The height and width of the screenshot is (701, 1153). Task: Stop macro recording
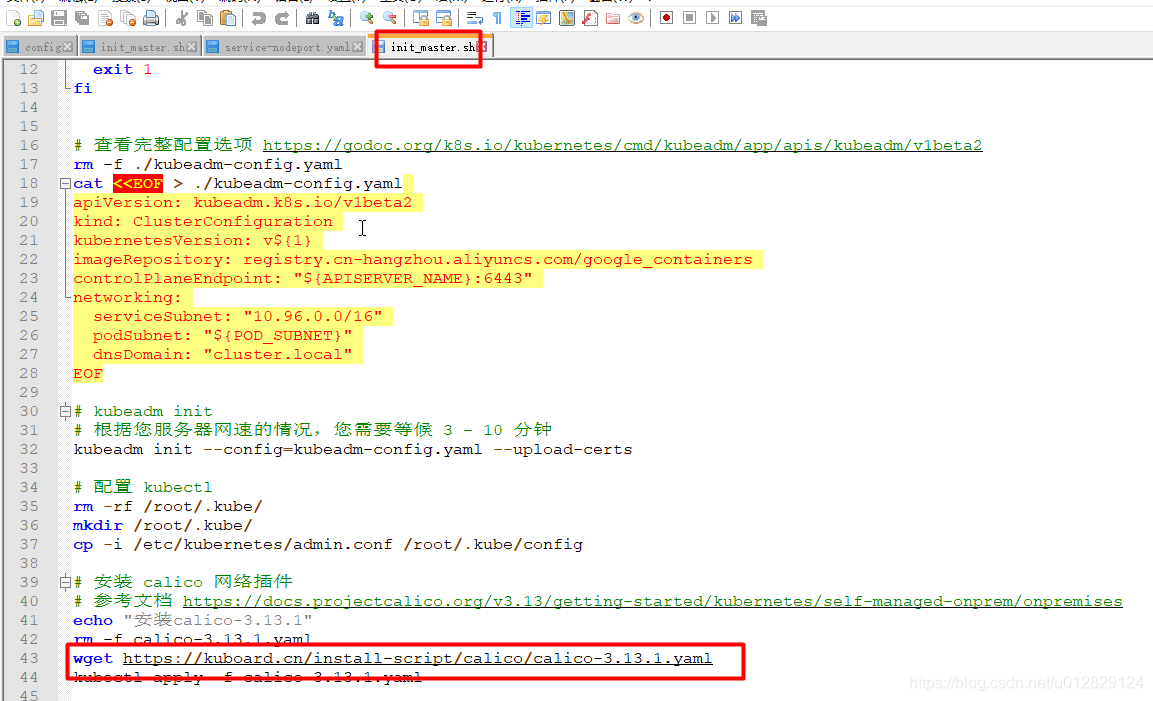[689, 18]
